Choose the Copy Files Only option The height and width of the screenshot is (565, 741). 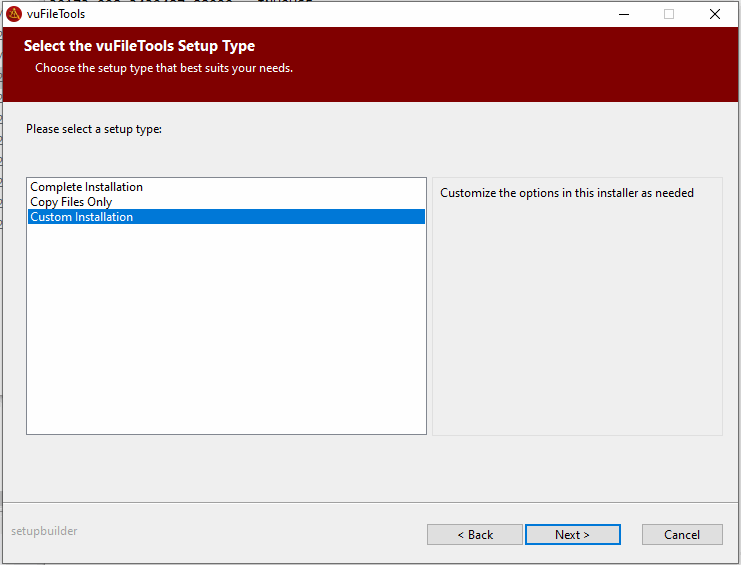point(71,202)
